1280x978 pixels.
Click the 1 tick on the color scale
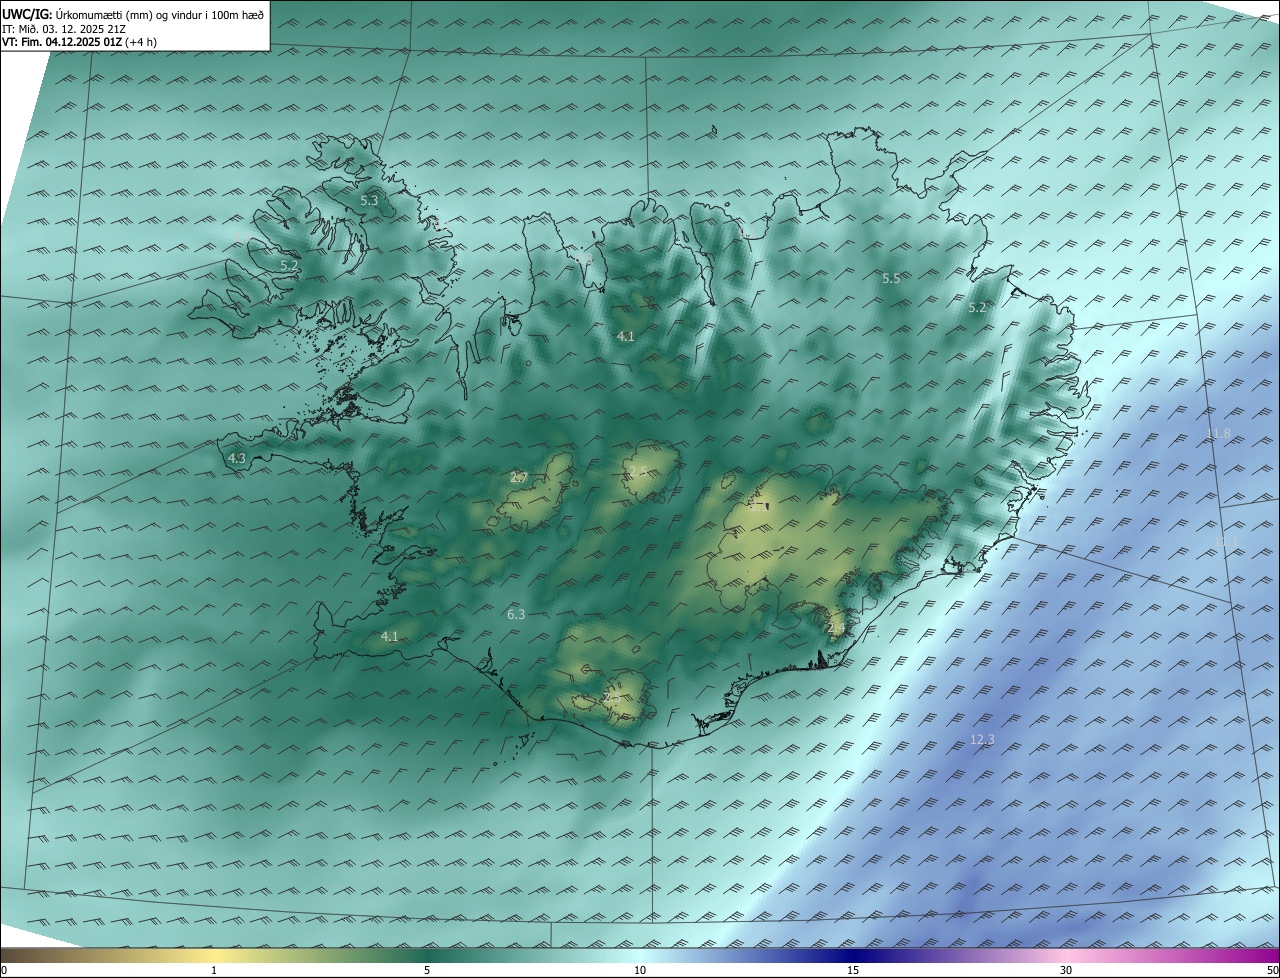point(214,971)
